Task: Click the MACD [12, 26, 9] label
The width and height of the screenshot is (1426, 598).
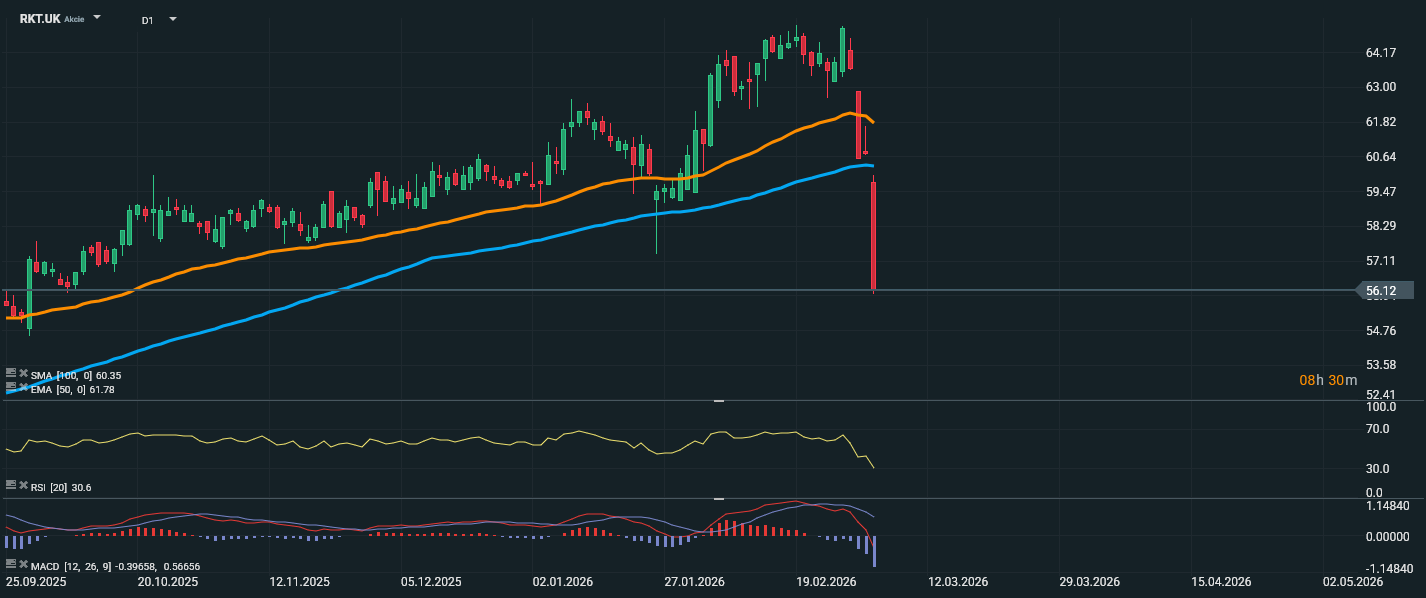Action: coord(115,566)
